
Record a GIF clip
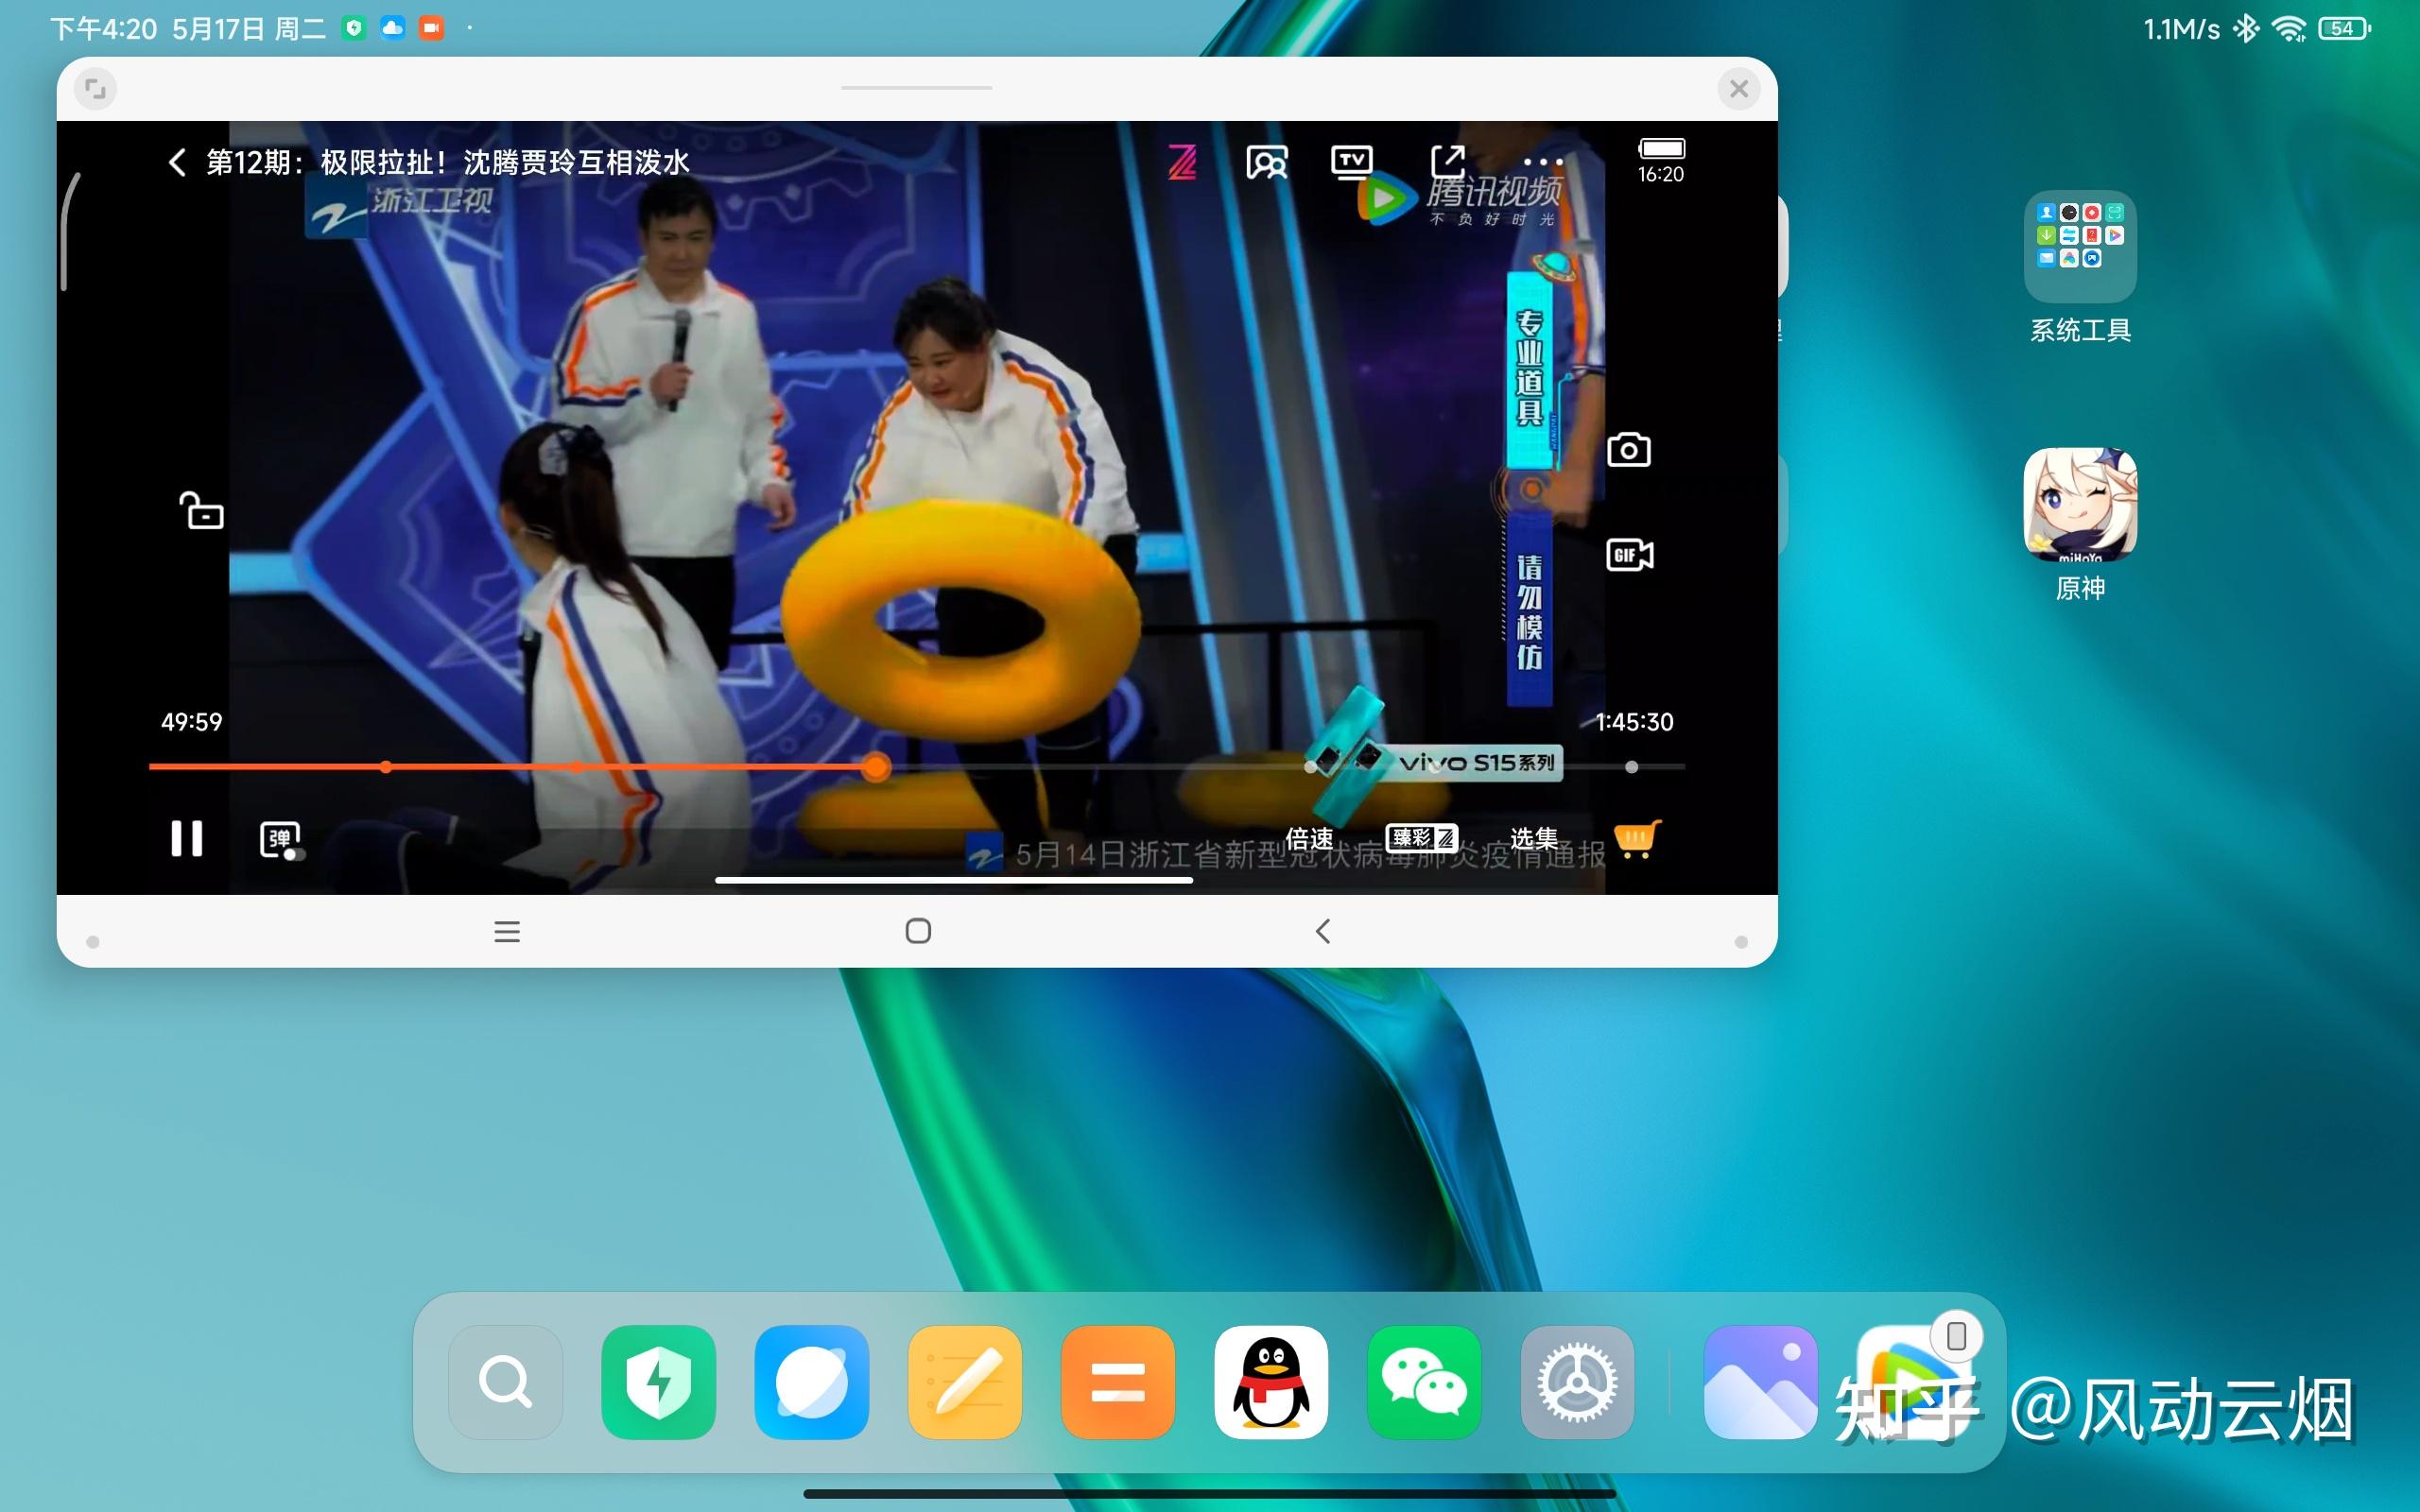tap(1629, 555)
